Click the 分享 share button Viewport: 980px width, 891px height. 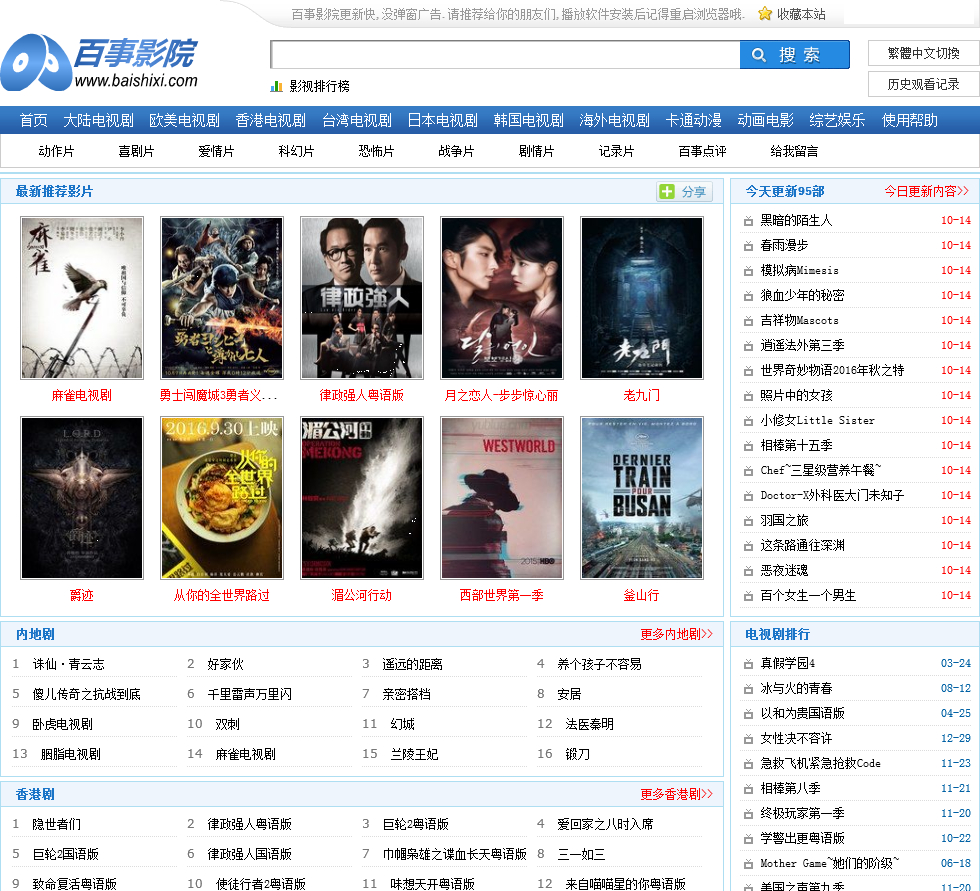click(685, 191)
